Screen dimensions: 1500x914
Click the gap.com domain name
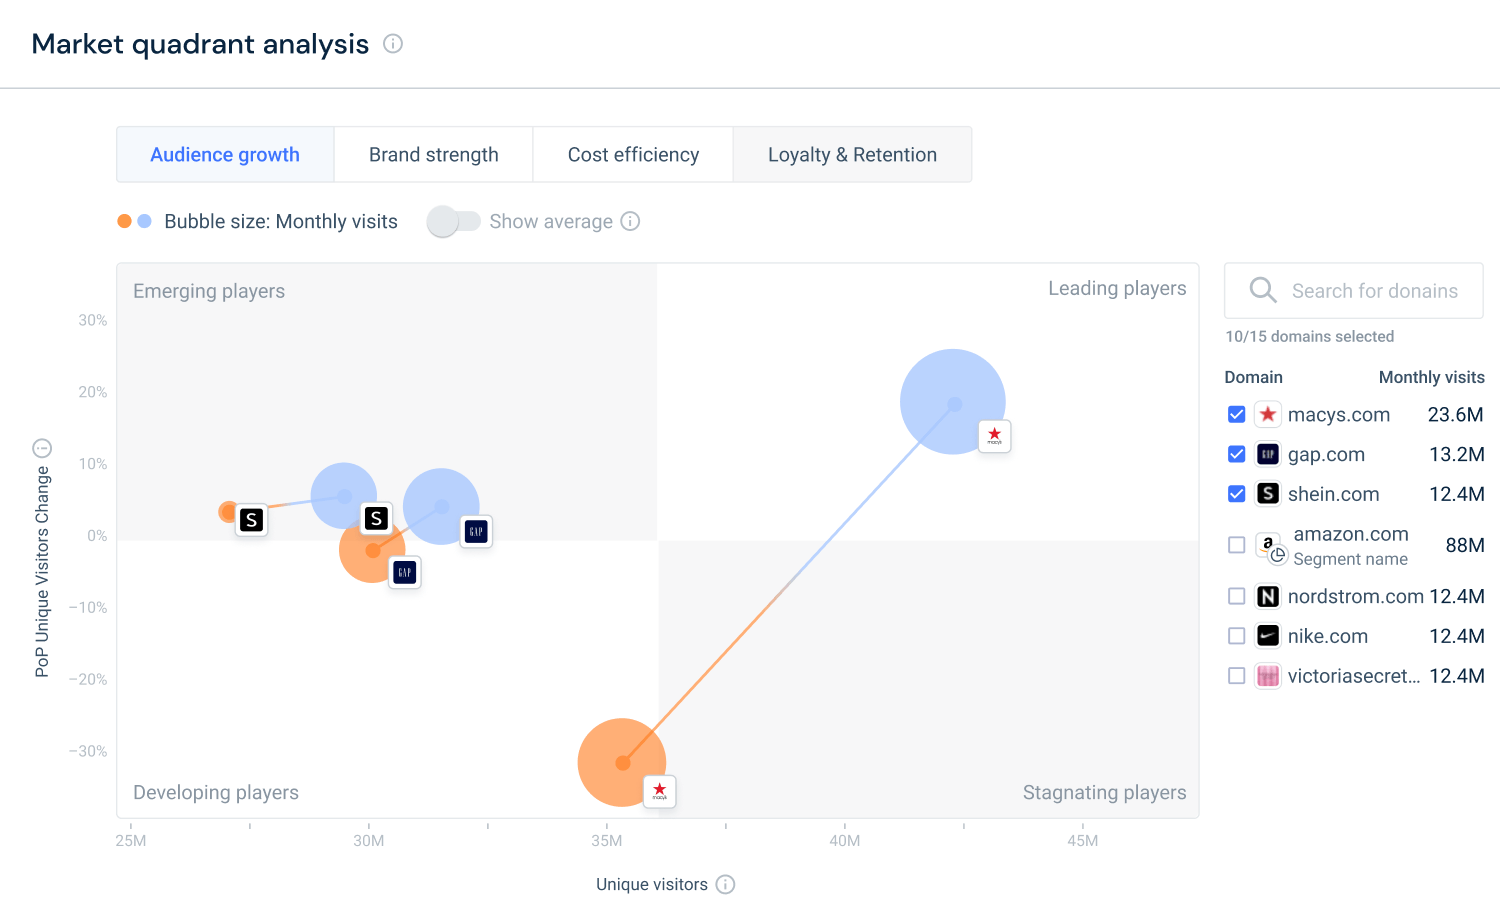(x=1326, y=454)
